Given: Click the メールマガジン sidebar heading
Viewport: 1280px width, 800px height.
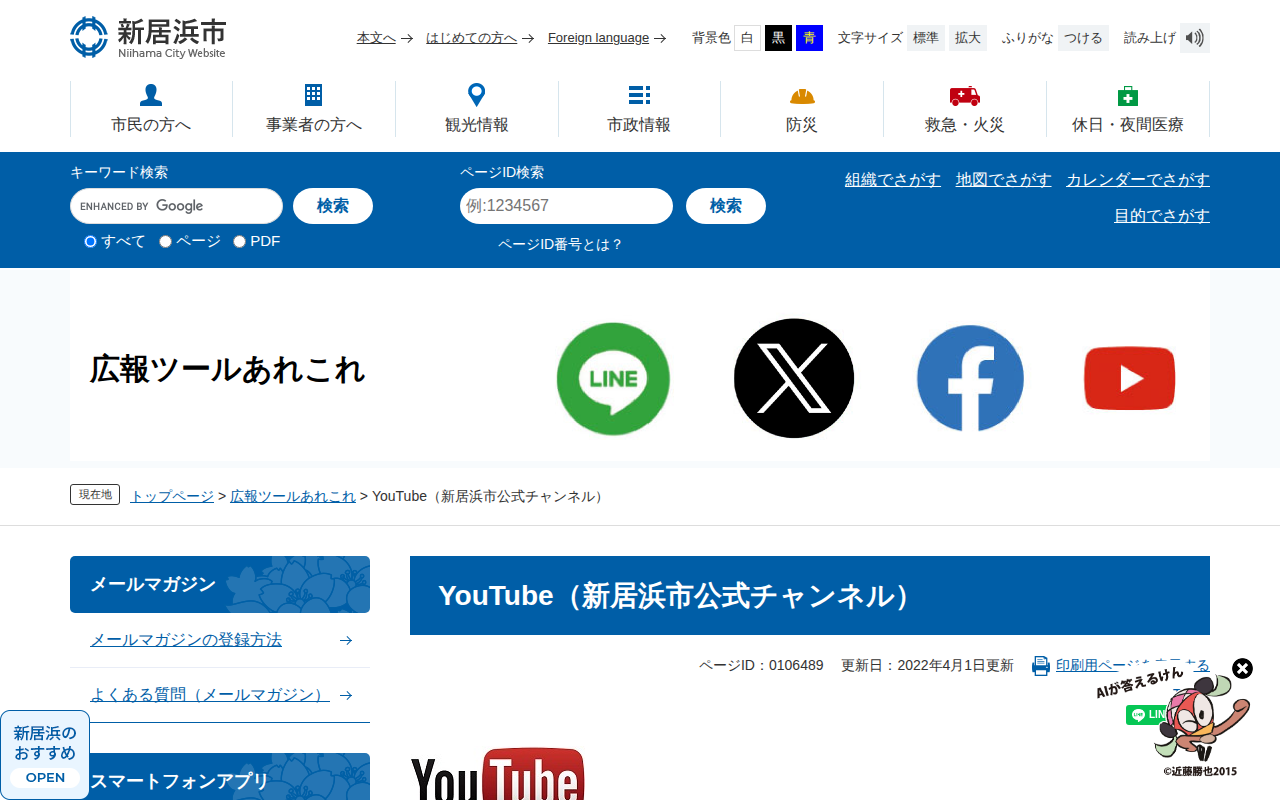Looking at the screenshot, I should pyautogui.click(x=220, y=584).
